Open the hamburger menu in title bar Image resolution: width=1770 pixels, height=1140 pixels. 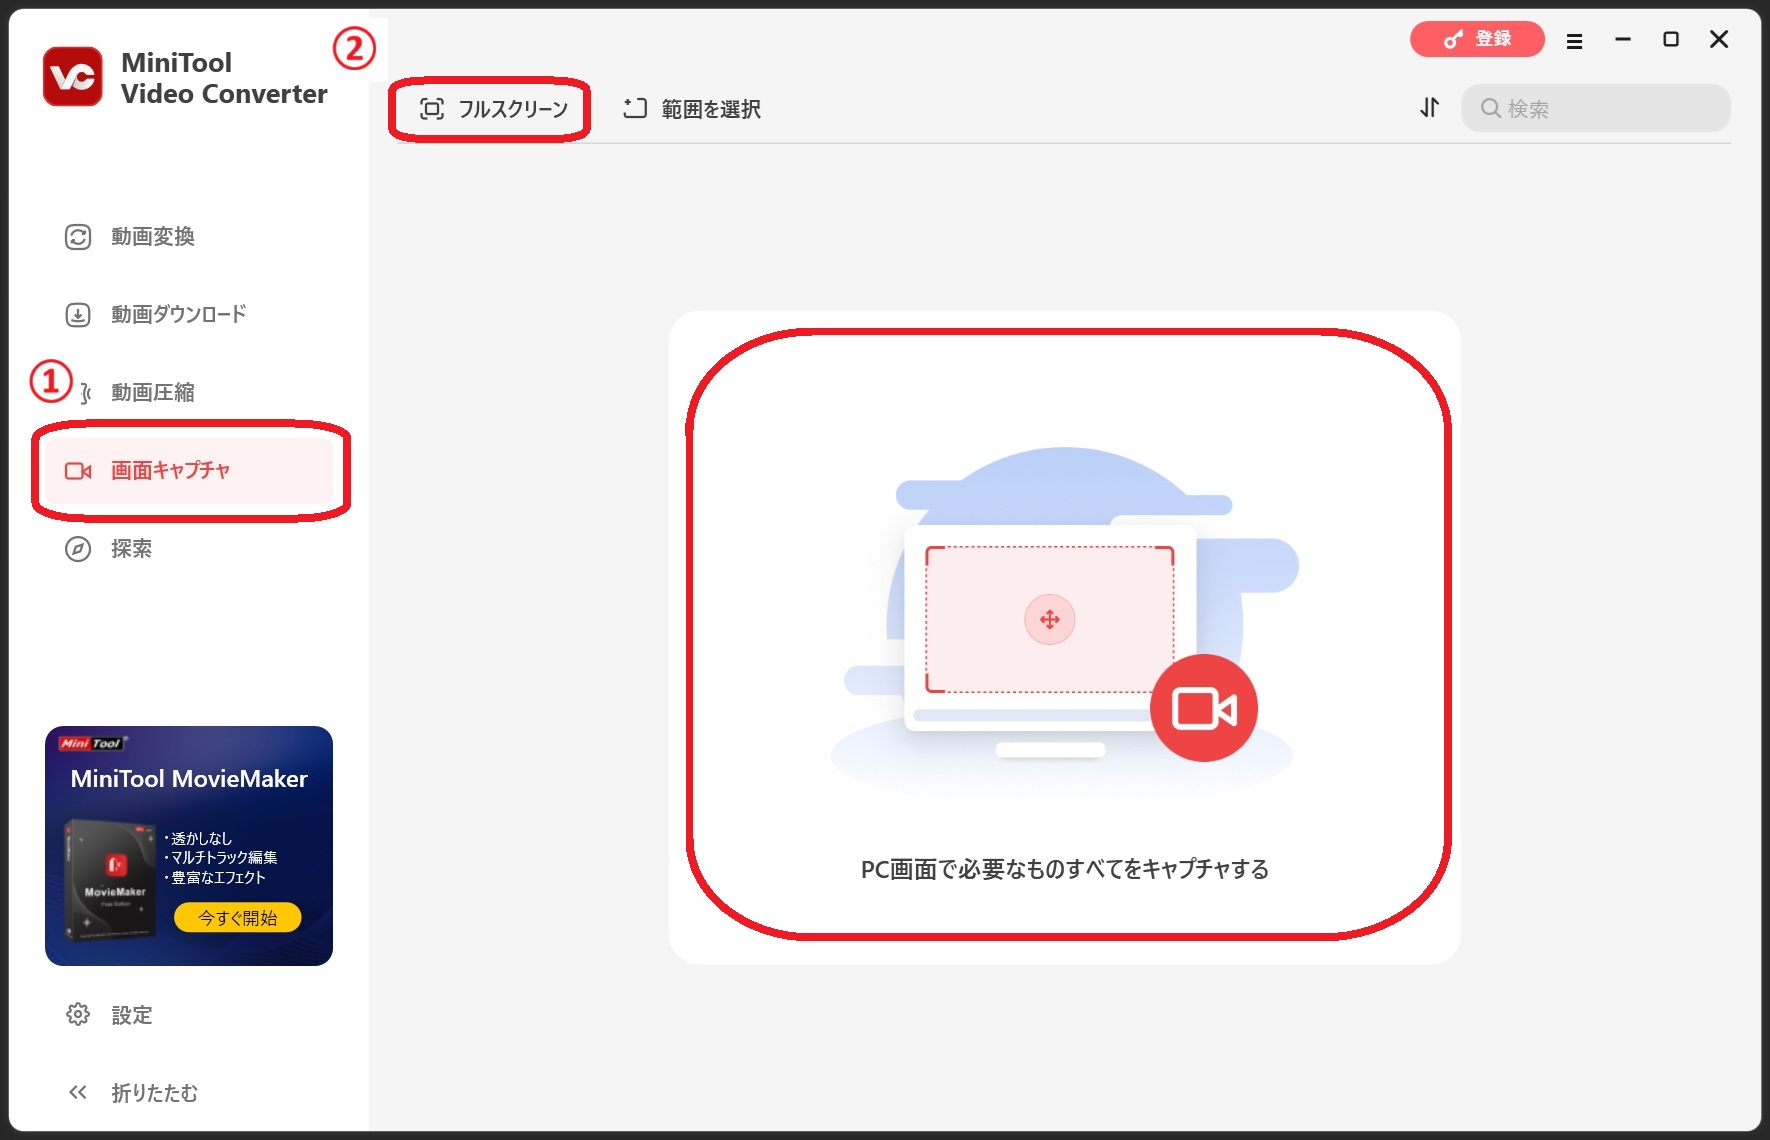click(x=1574, y=41)
